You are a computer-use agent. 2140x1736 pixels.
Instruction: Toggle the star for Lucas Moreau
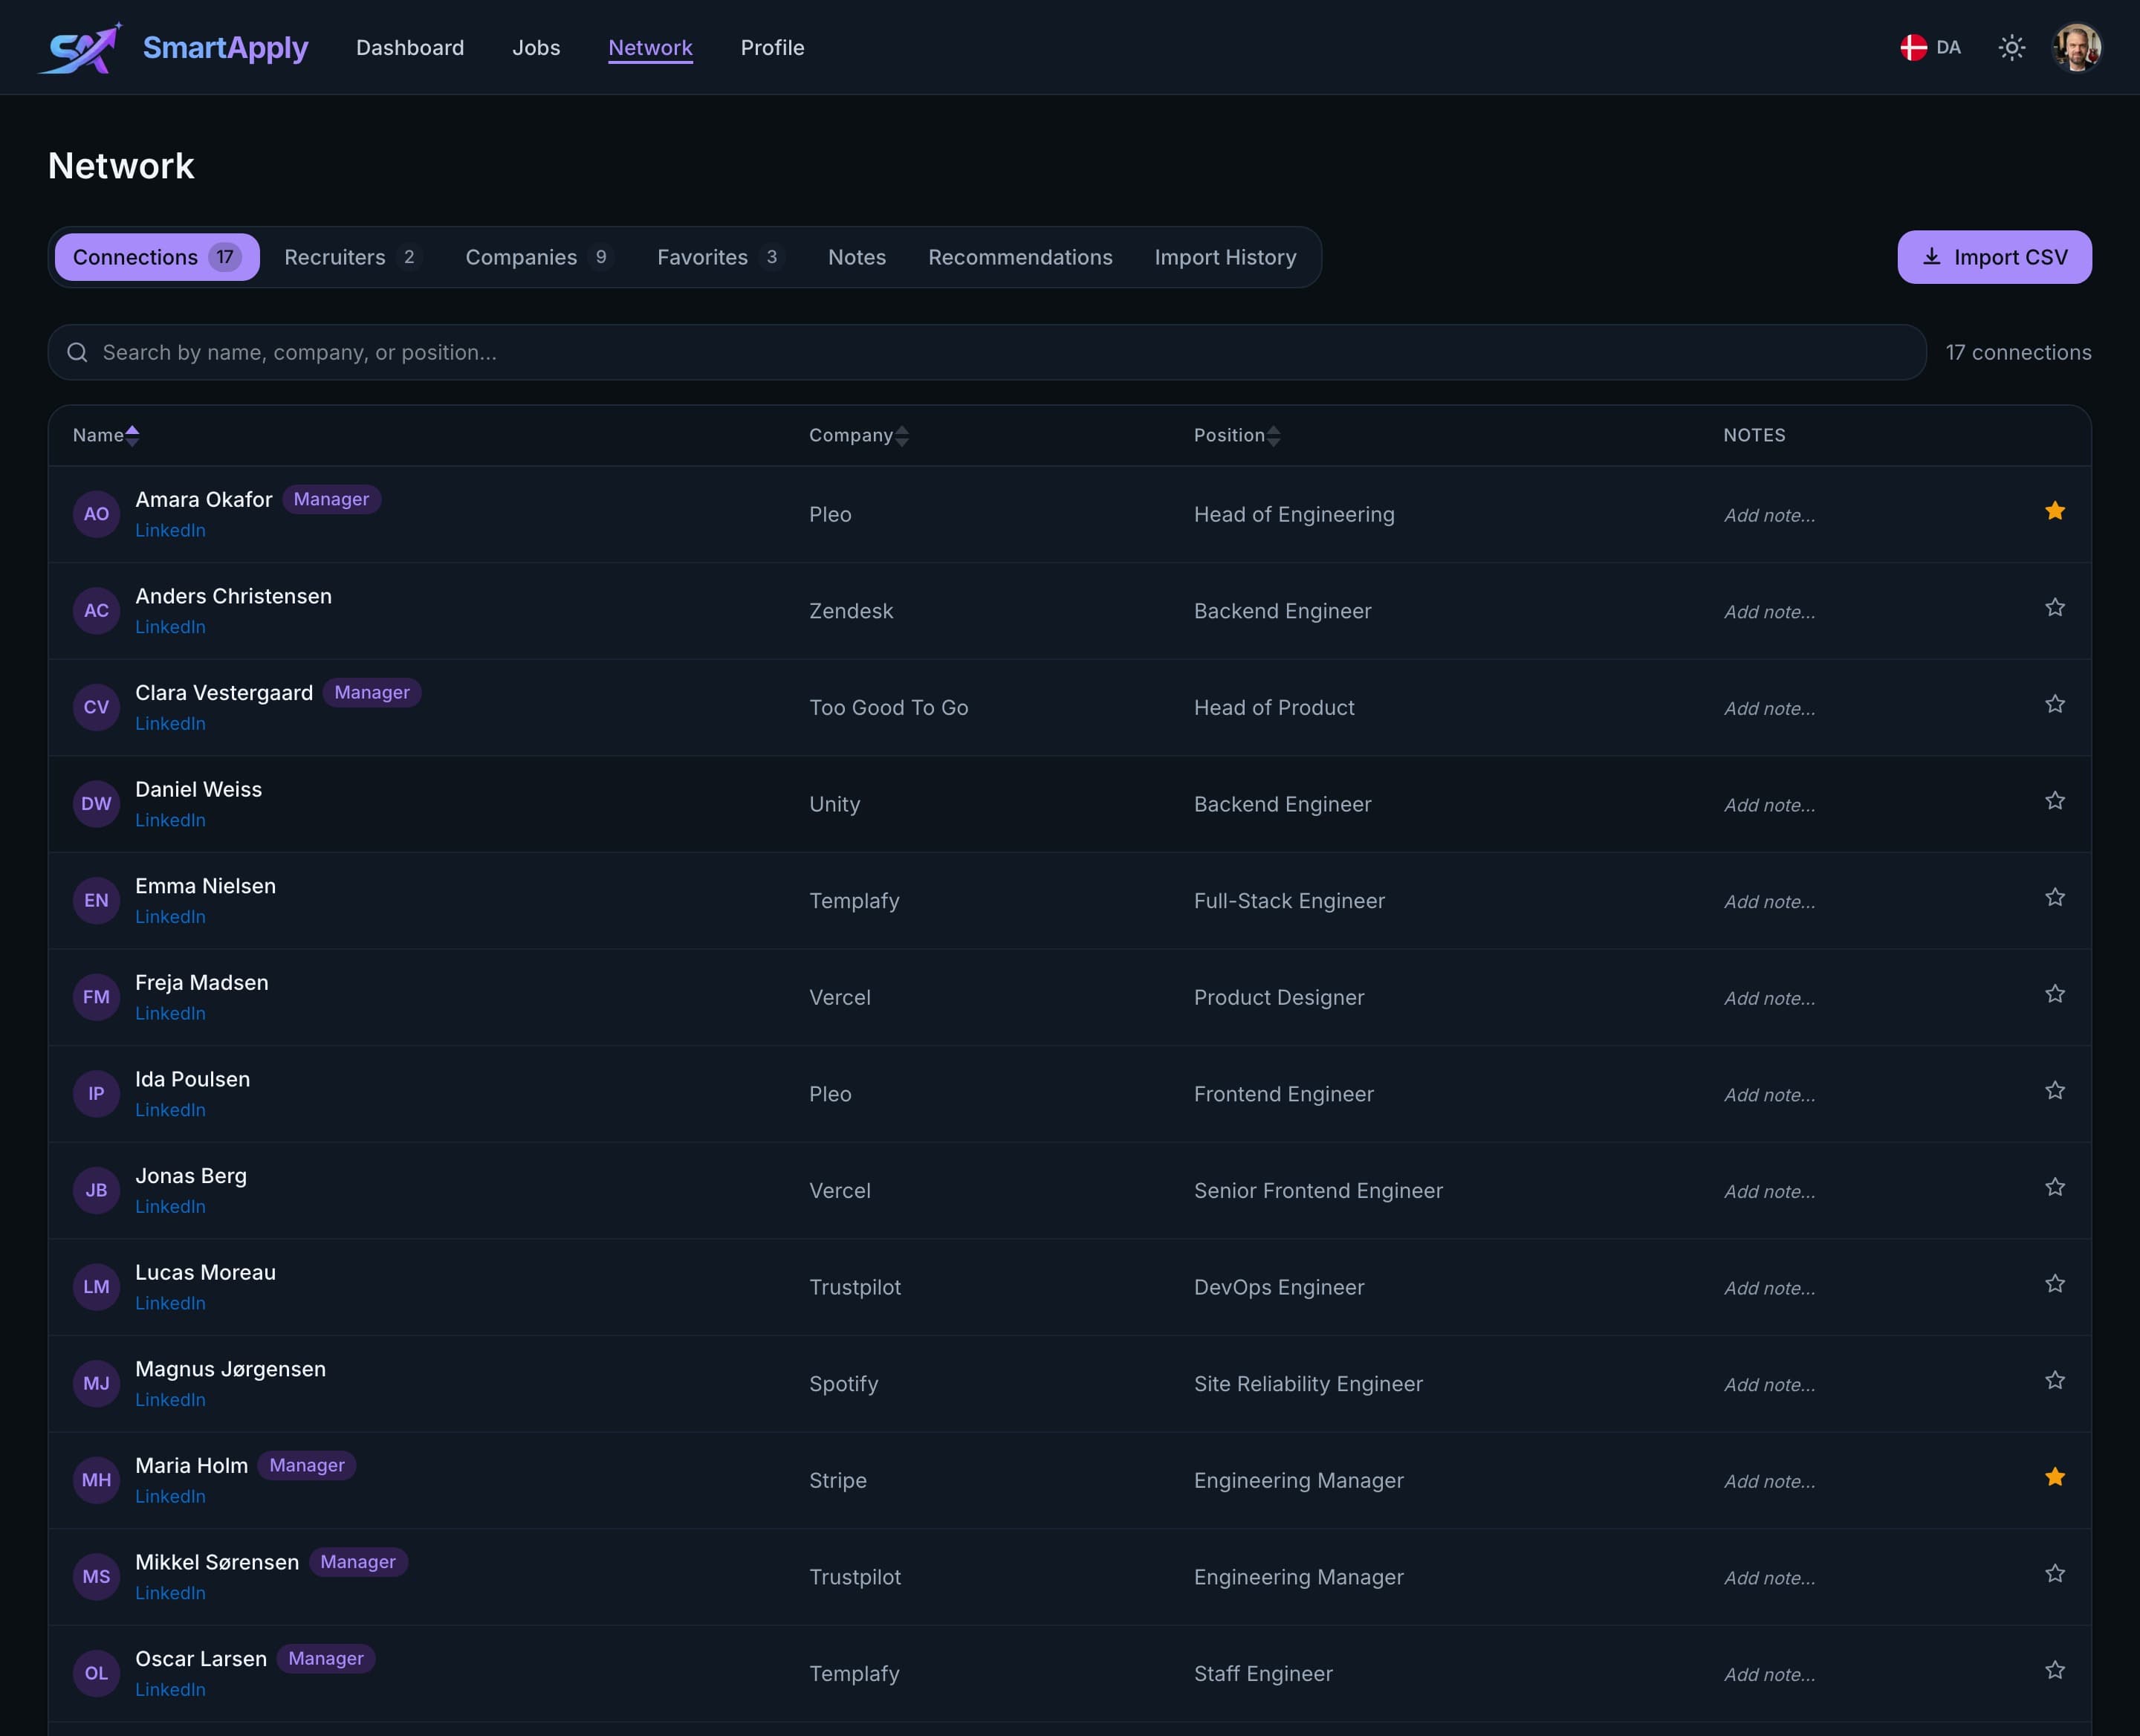[x=2055, y=1284]
